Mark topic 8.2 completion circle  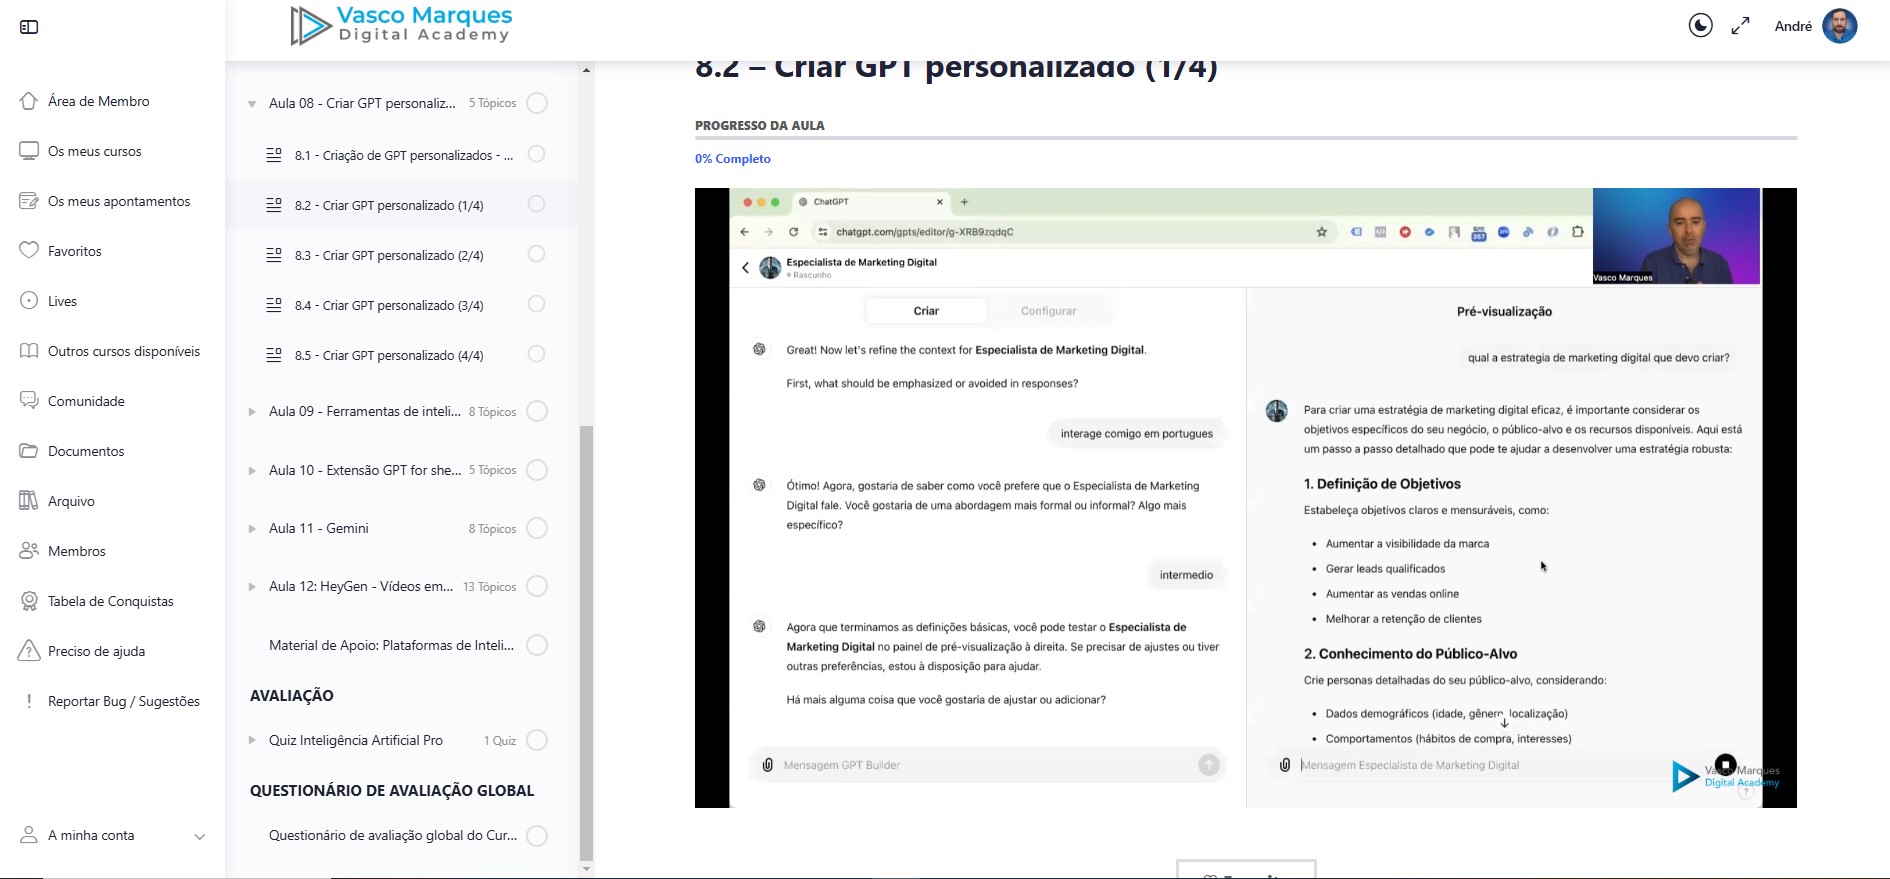coord(536,204)
